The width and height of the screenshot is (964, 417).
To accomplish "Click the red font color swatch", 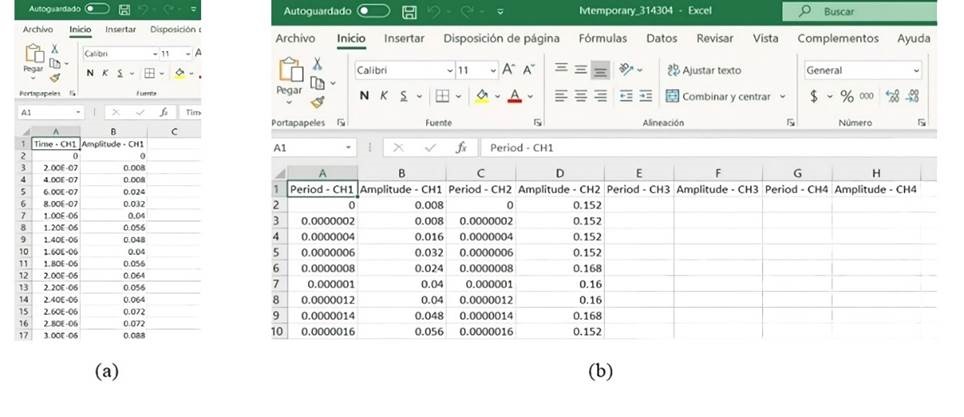I will click(514, 96).
